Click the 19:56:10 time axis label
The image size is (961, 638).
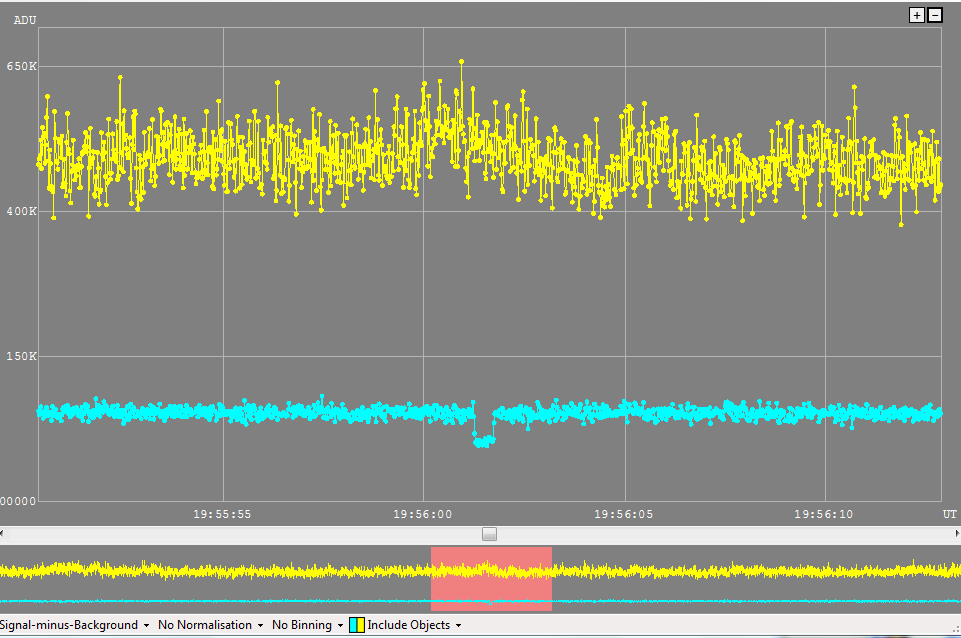click(825, 514)
